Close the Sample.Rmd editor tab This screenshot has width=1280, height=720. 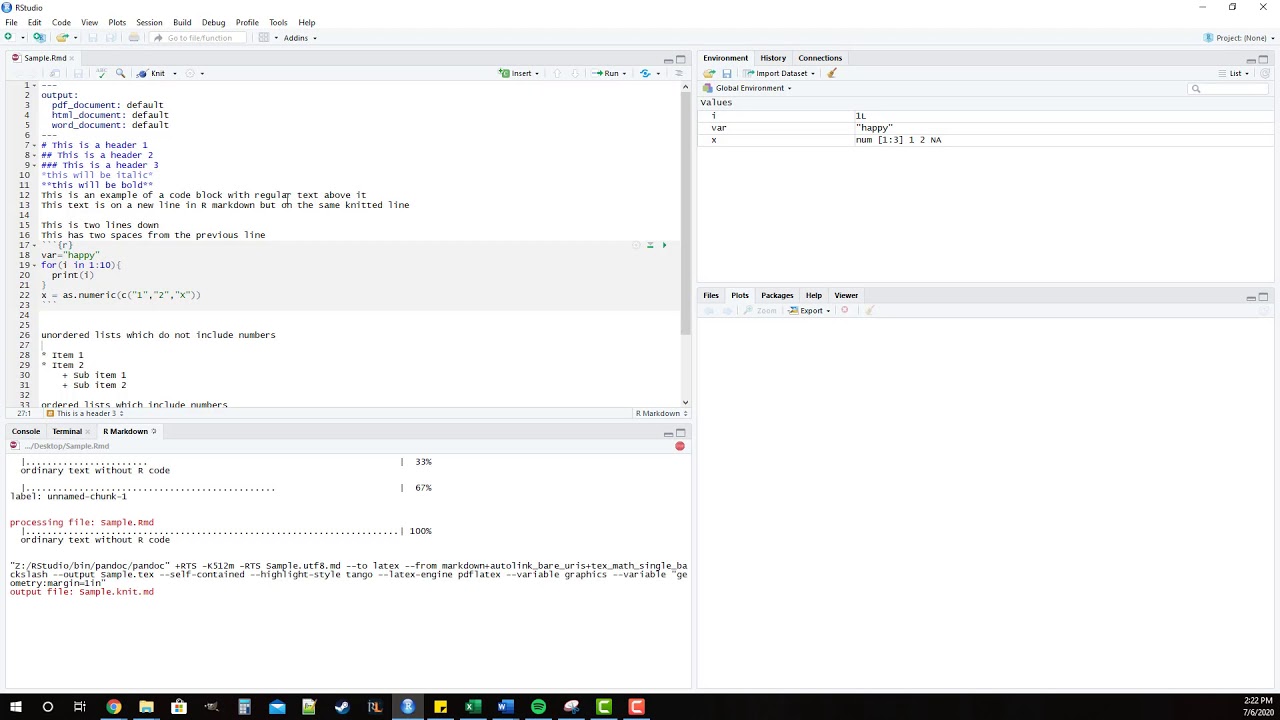click(74, 58)
